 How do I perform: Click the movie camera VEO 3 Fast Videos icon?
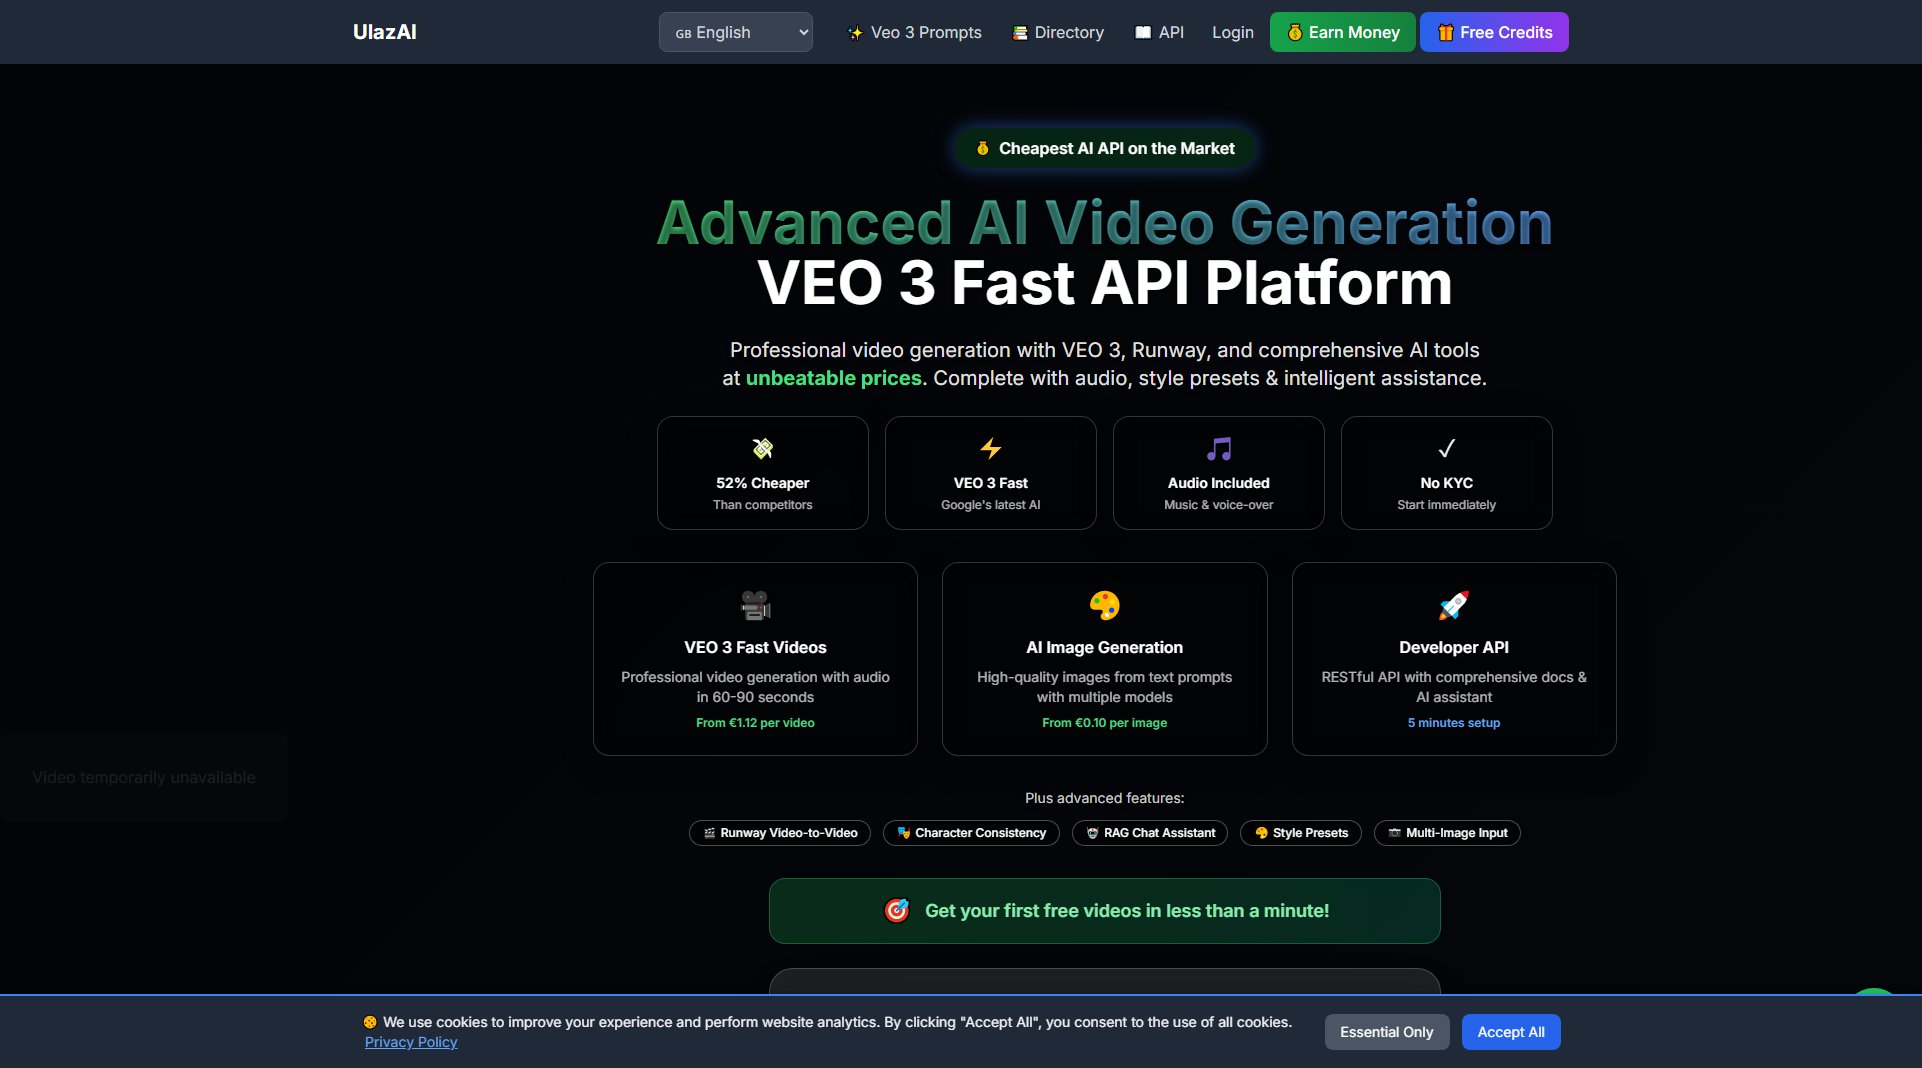[755, 605]
